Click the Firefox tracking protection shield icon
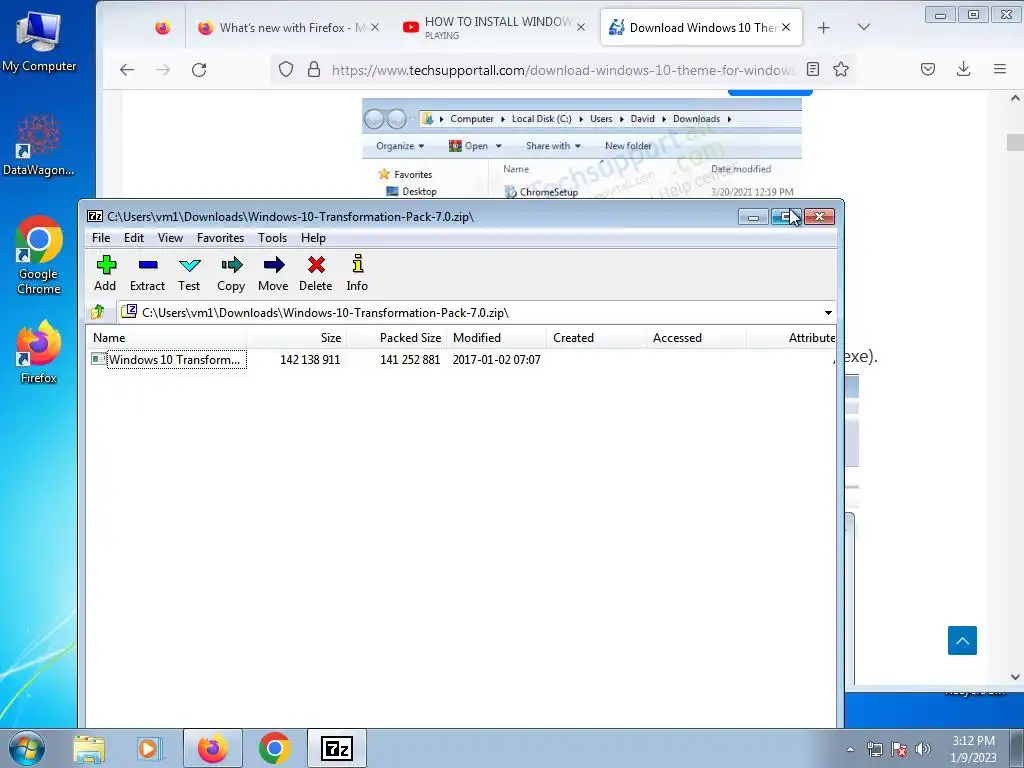This screenshot has width=1024, height=768. click(286, 69)
